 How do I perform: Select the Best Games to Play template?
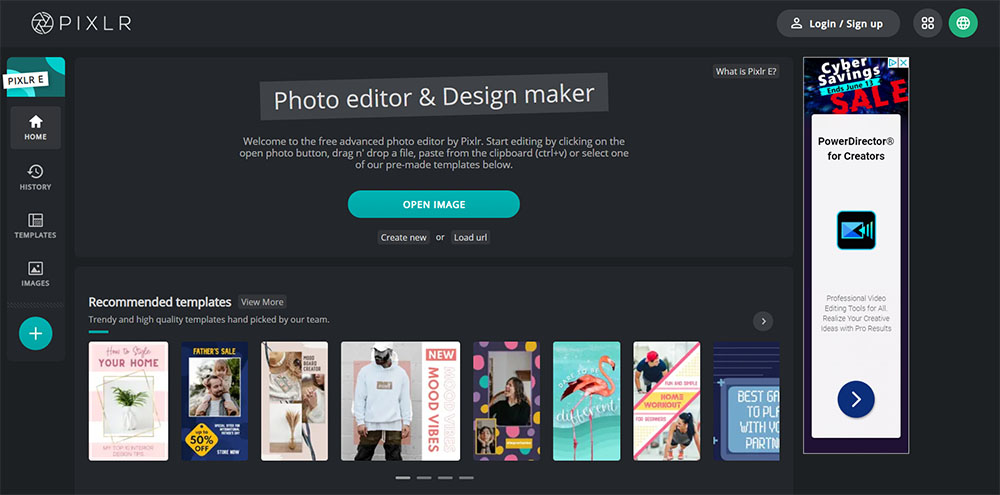[x=746, y=401]
